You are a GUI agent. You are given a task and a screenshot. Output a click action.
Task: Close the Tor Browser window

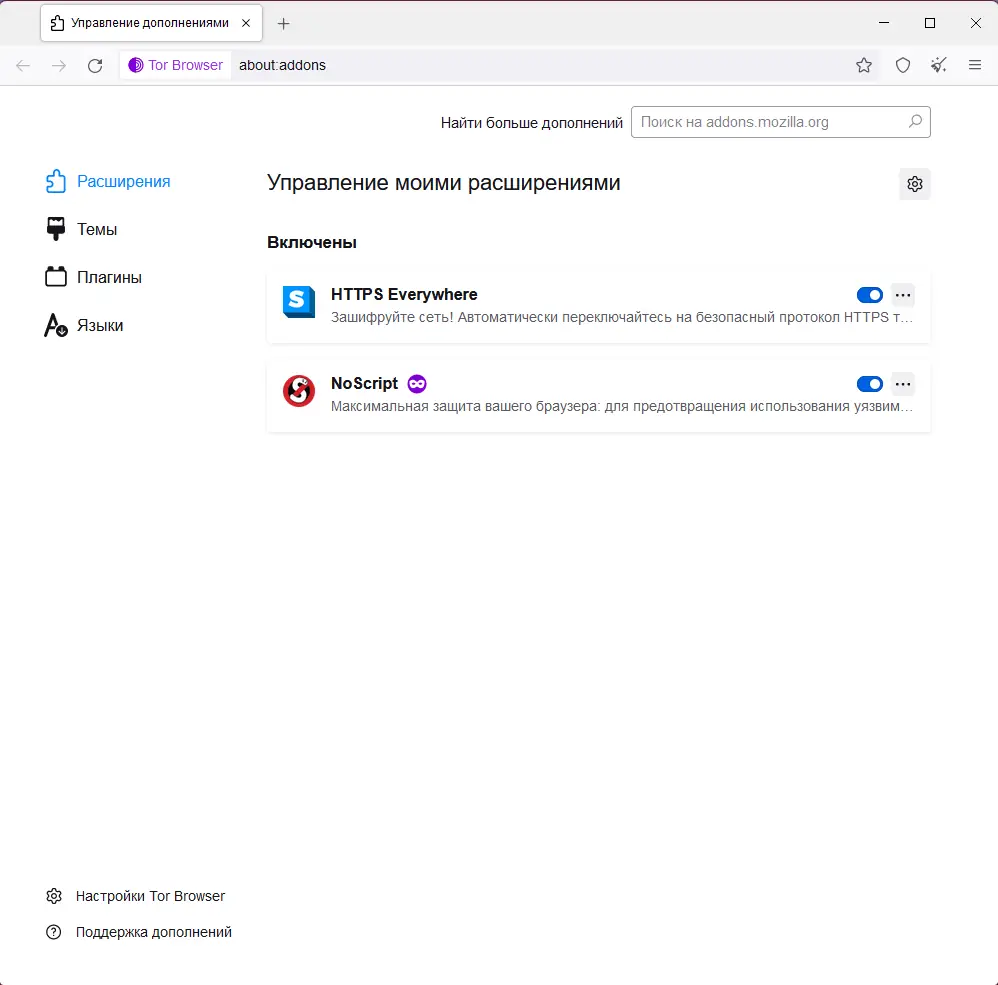(975, 23)
